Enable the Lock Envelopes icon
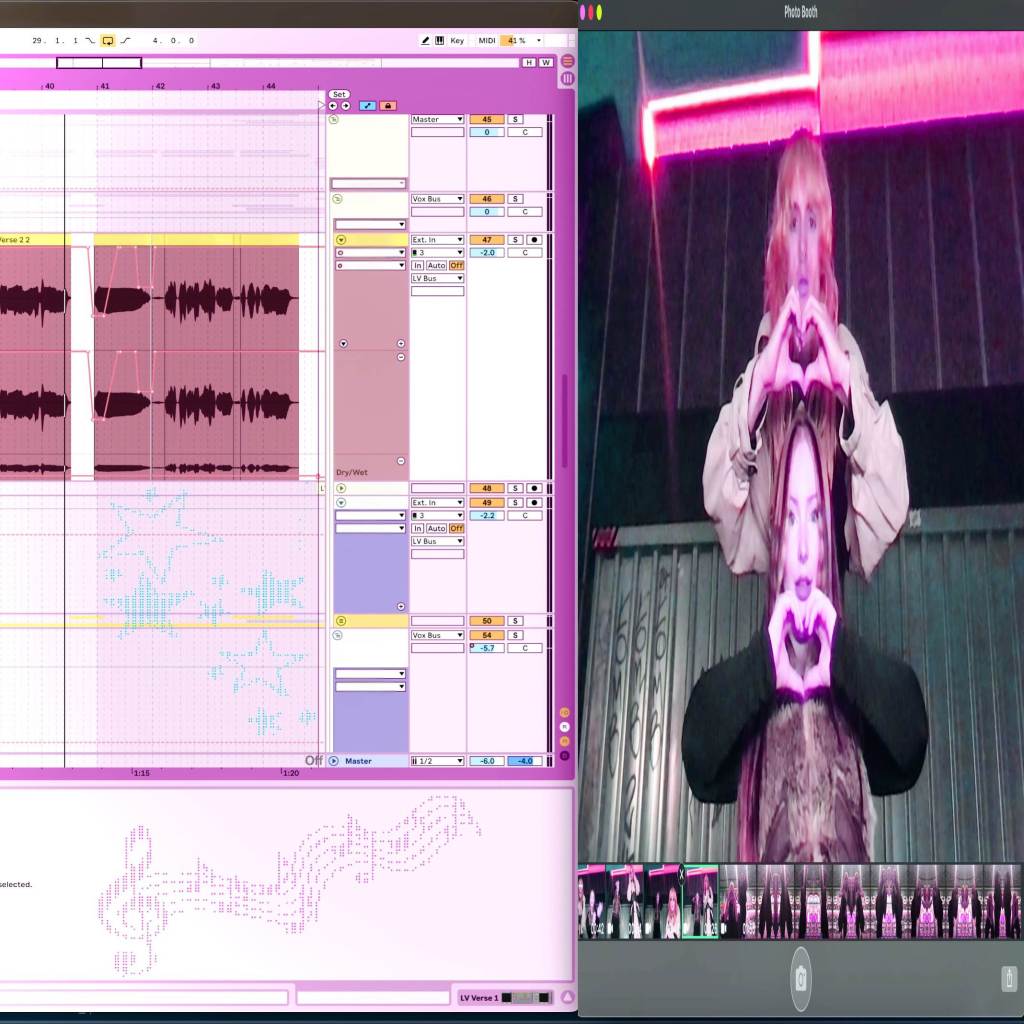1024x1024 pixels. (x=388, y=105)
